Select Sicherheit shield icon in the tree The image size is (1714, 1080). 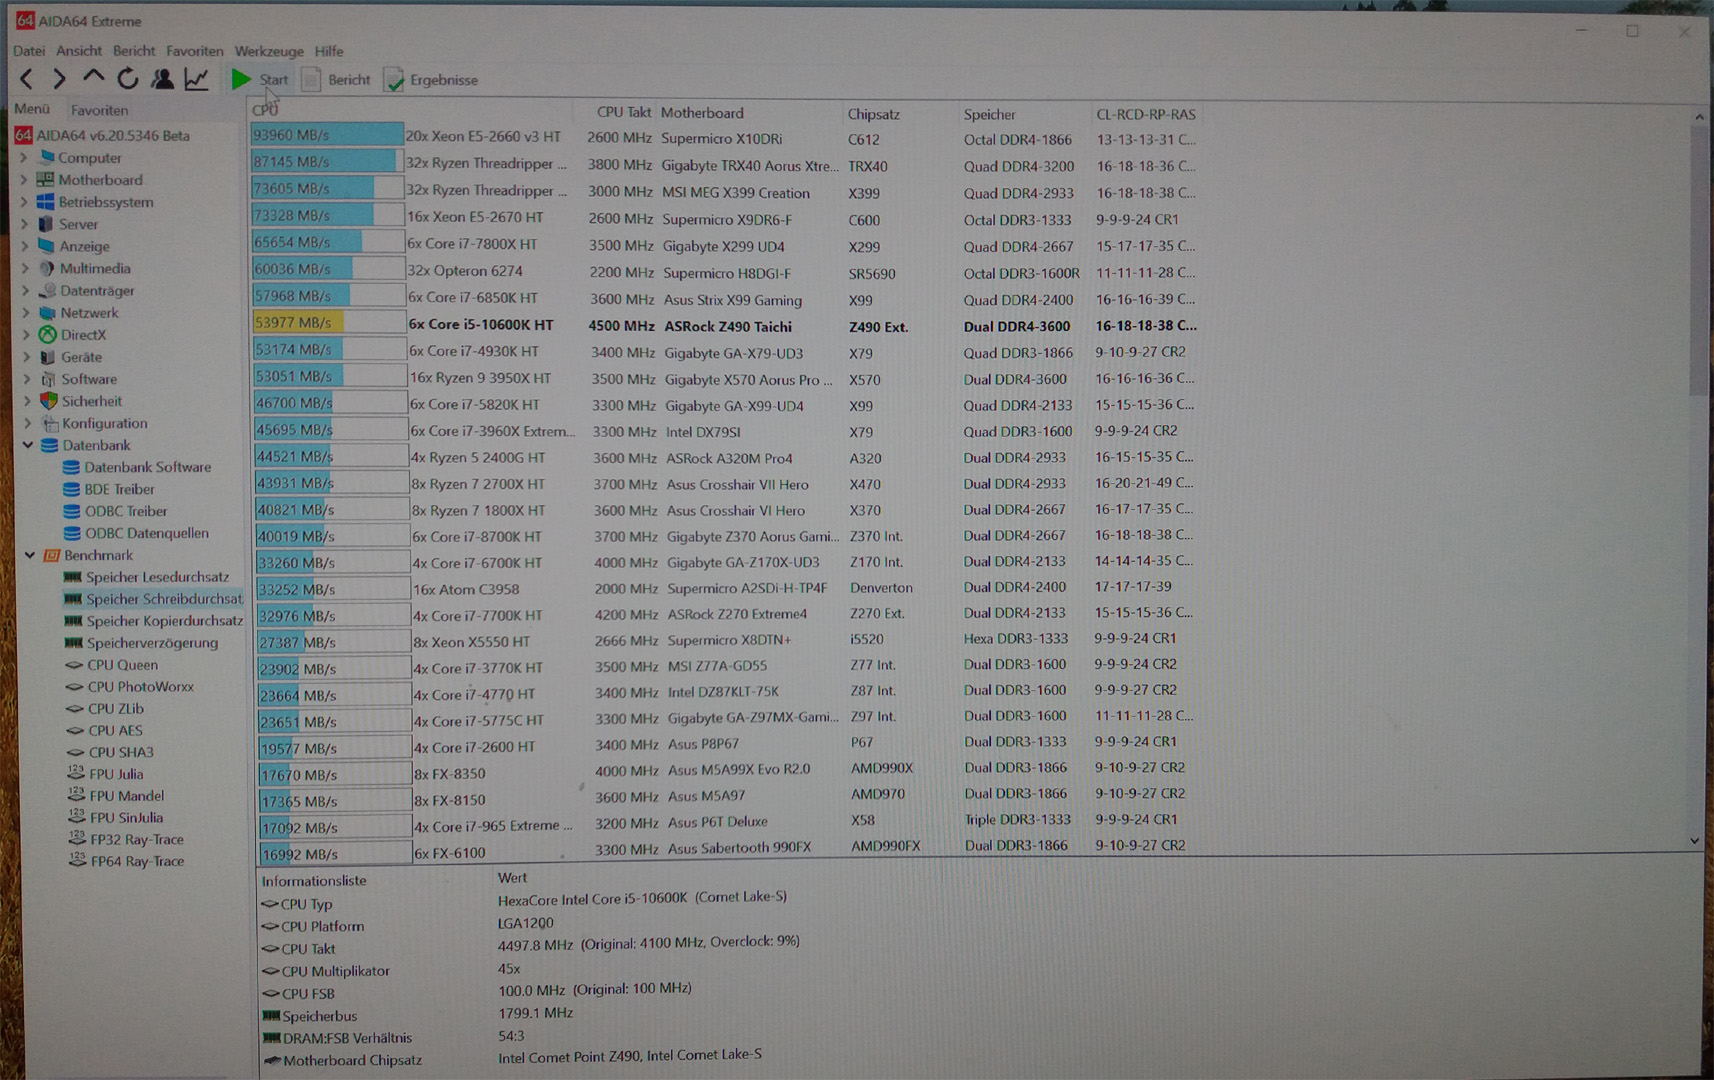pos(48,401)
